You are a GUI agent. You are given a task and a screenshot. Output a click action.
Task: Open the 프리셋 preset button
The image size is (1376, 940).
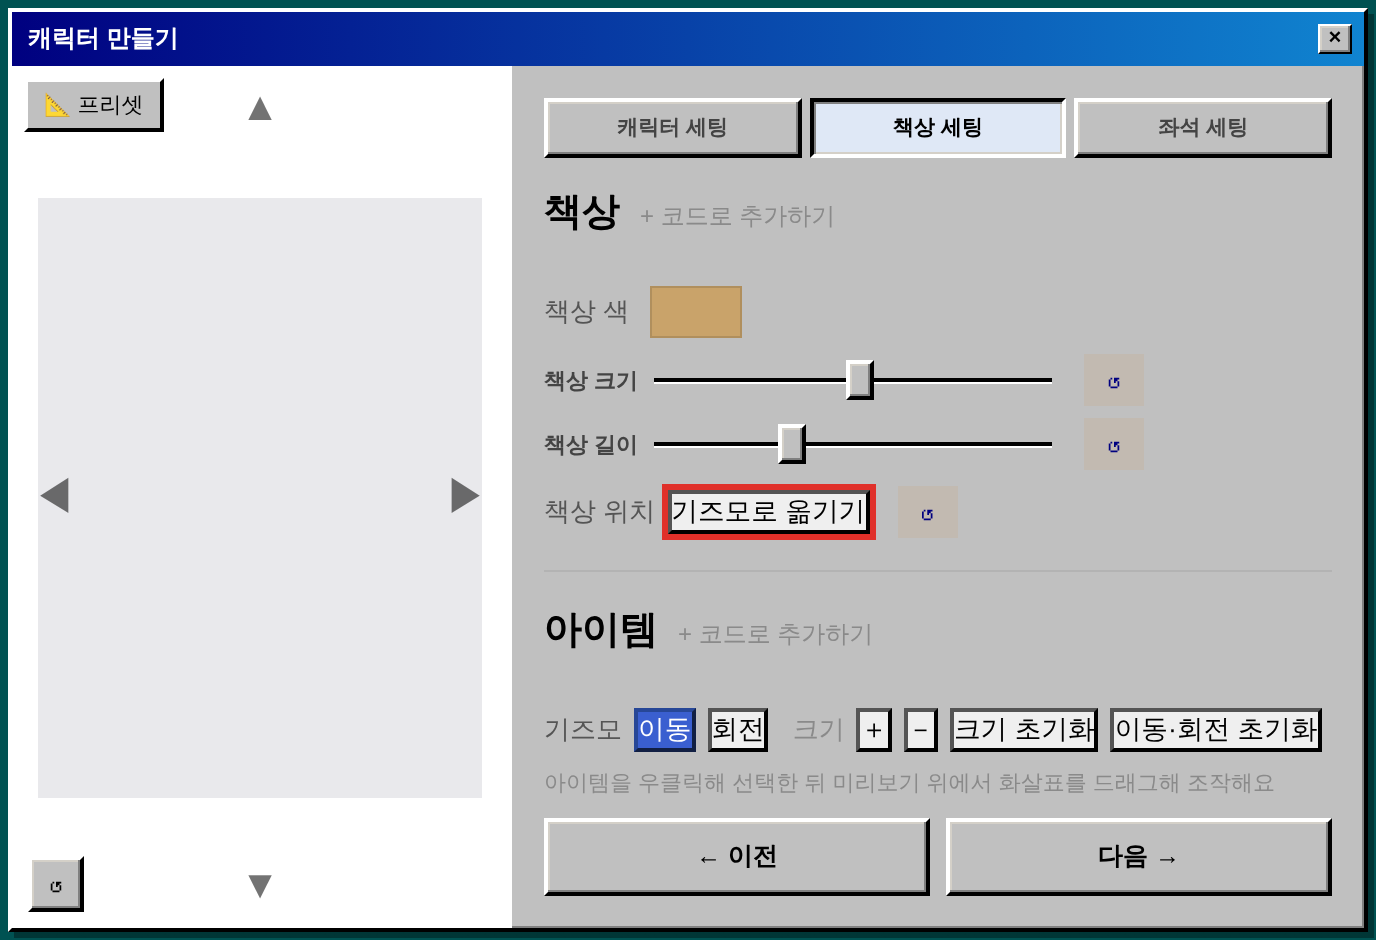[94, 105]
